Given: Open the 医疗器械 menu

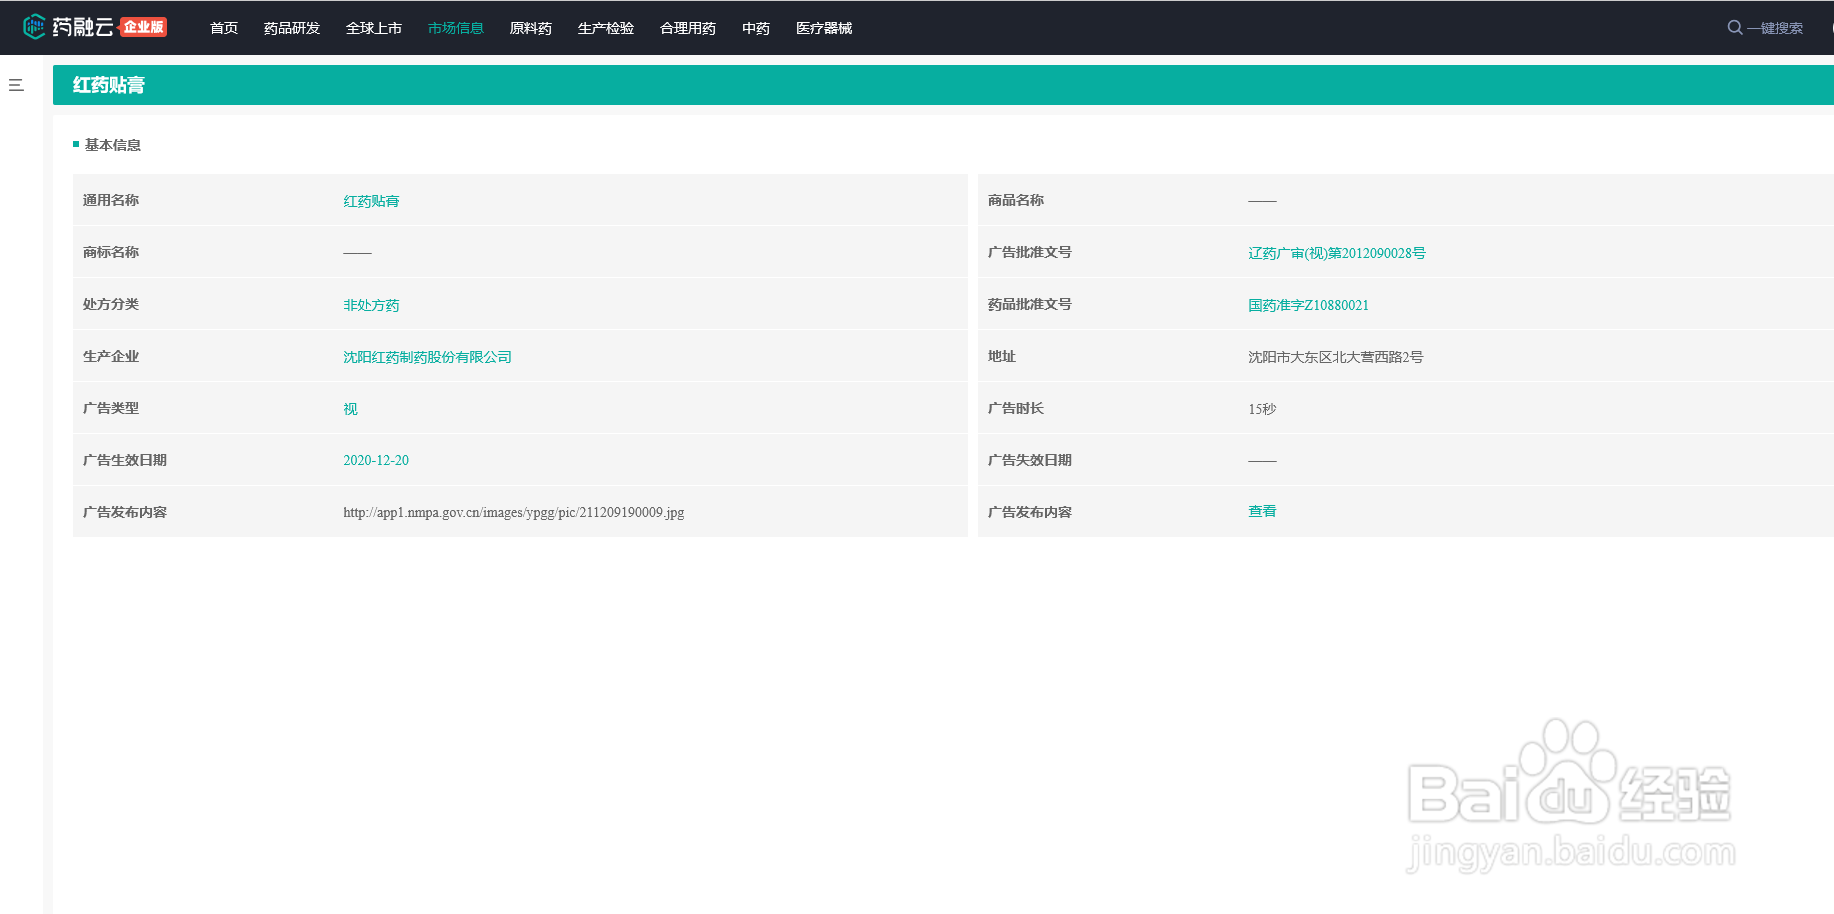Looking at the screenshot, I should [x=824, y=28].
